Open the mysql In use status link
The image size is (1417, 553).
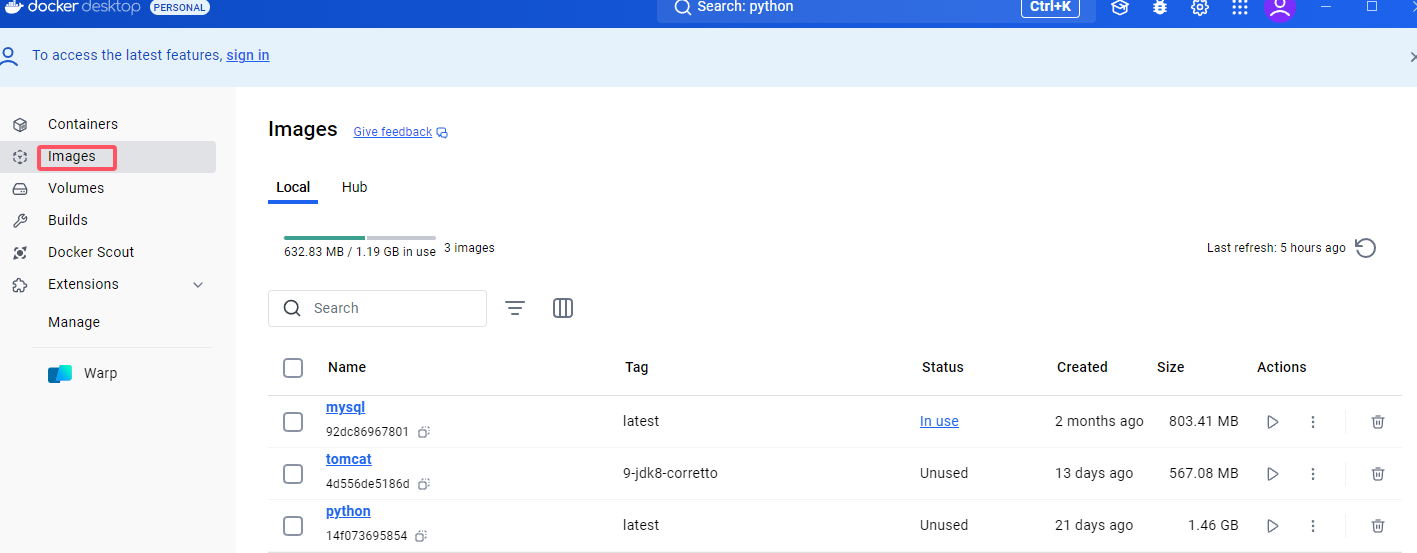coord(939,421)
